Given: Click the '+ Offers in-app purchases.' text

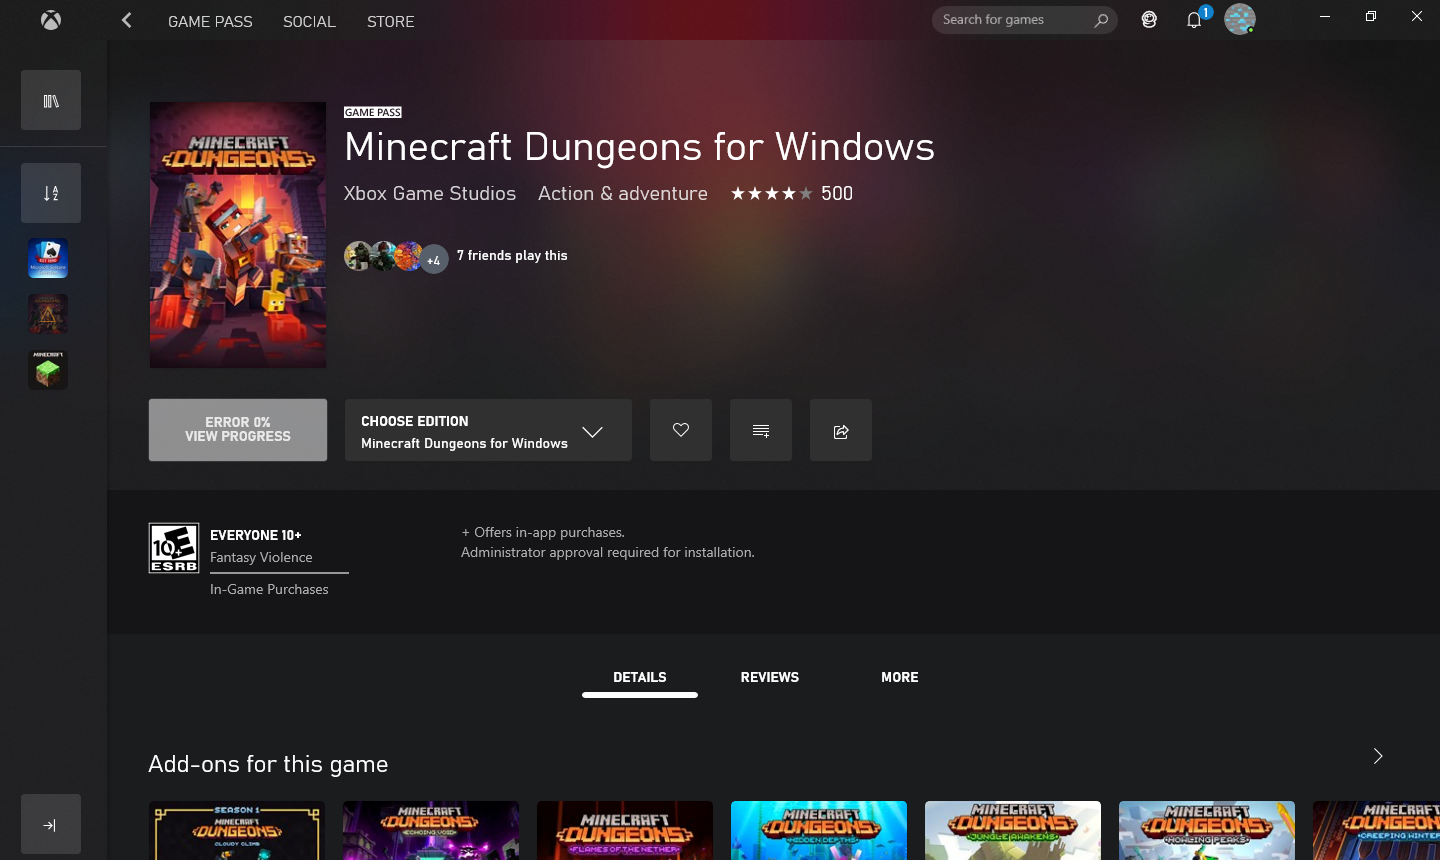Looking at the screenshot, I should [543, 533].
